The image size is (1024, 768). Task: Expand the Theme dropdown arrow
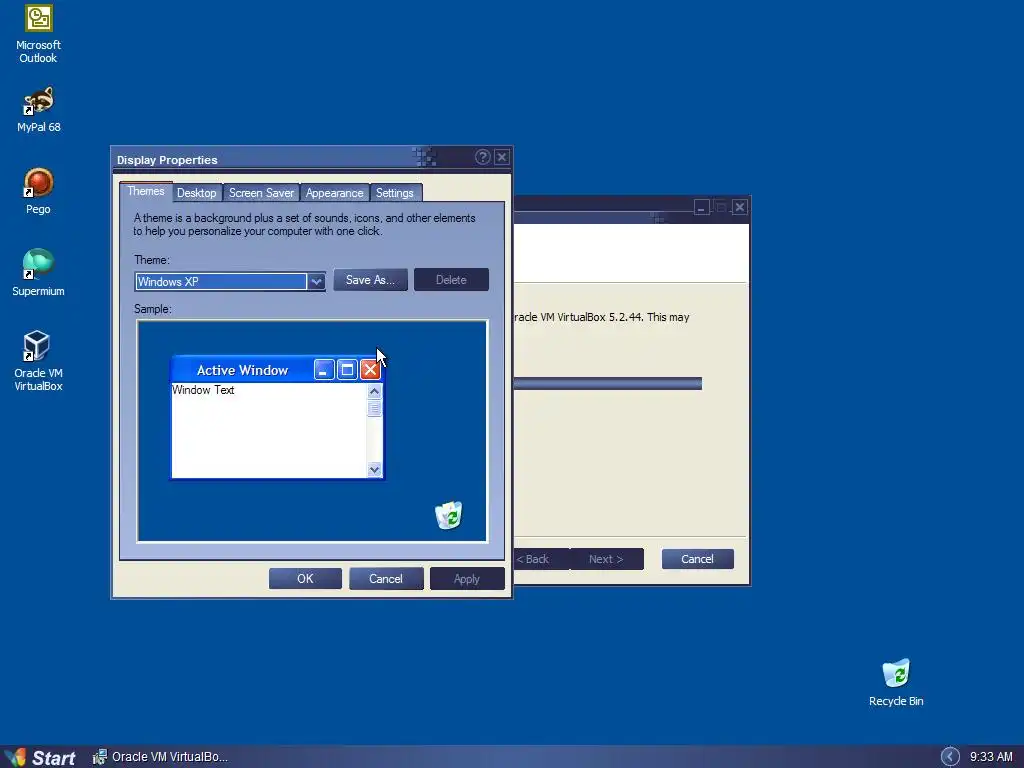(316, 281)
